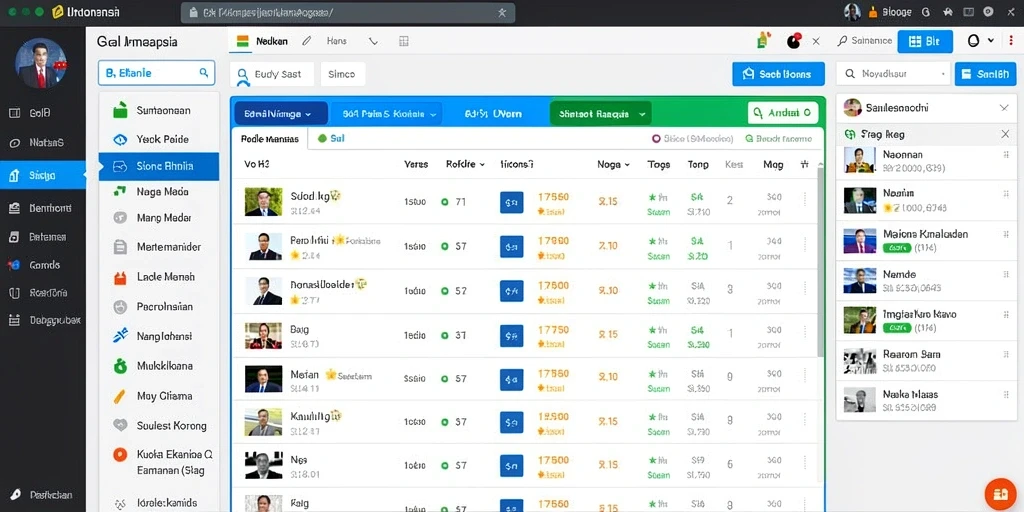Toggle the green Sul status radio
Viewport: 1024px width, 512px height.
321,138
